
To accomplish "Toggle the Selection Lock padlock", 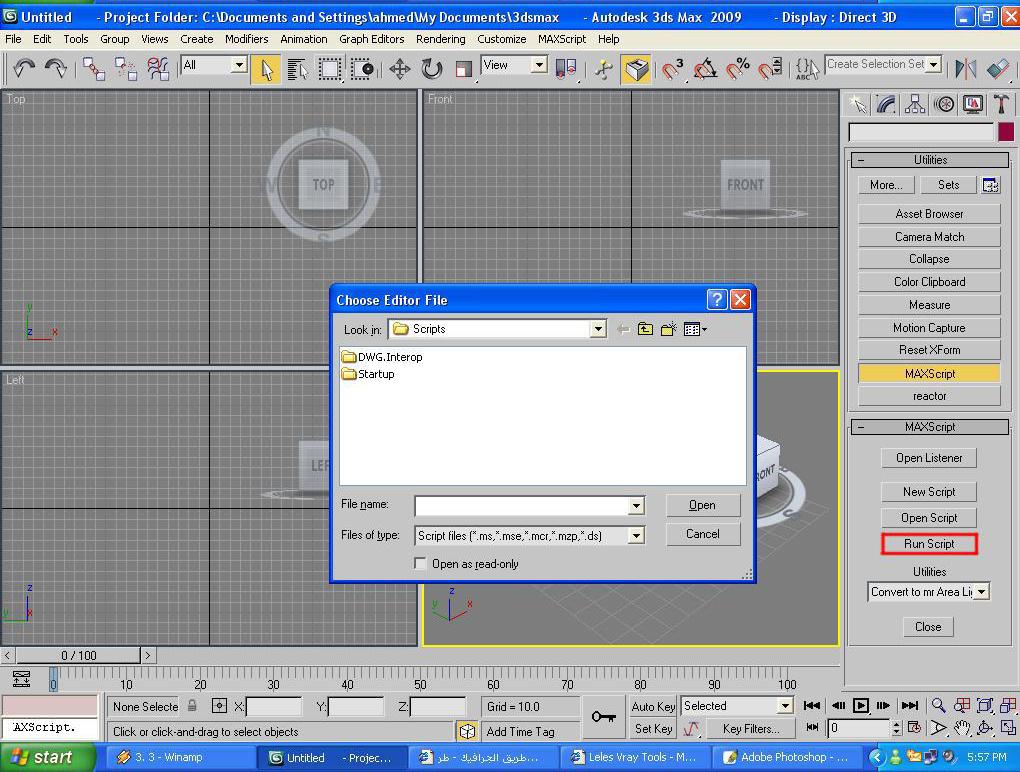I will (x=193, y=706).
